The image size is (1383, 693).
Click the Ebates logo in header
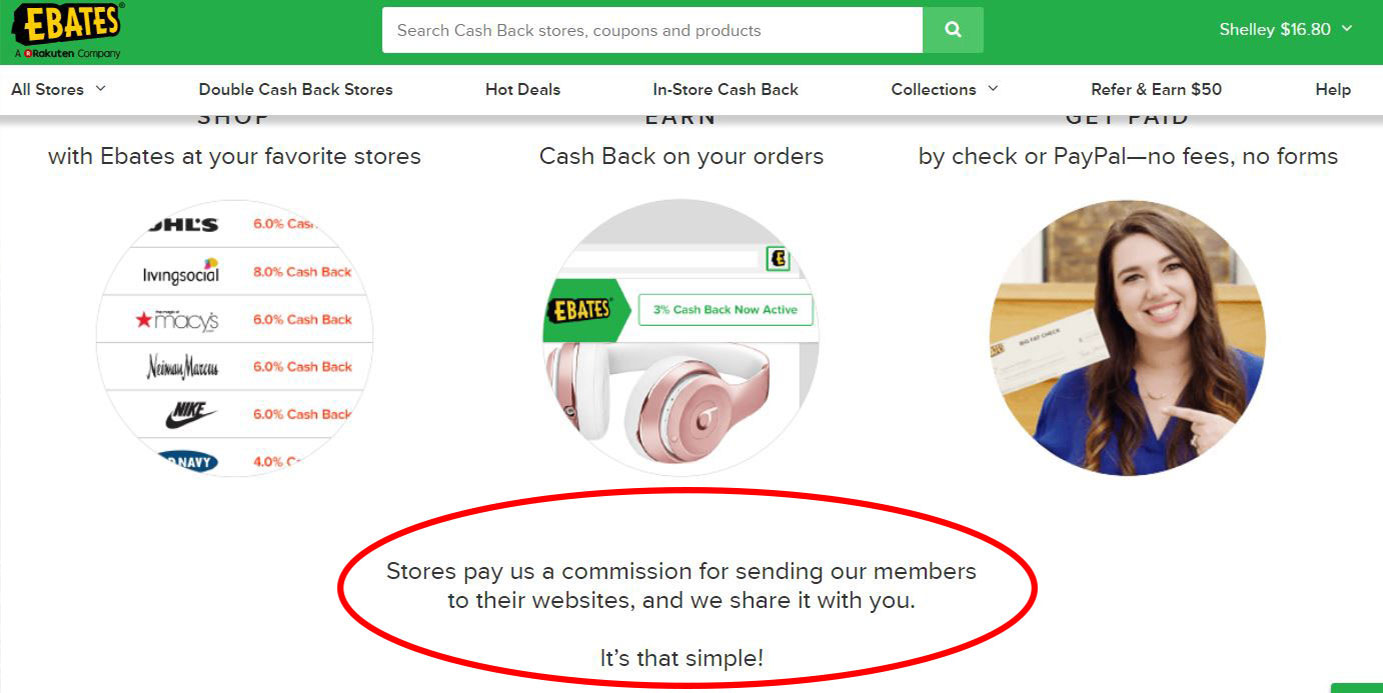(67, 31)
